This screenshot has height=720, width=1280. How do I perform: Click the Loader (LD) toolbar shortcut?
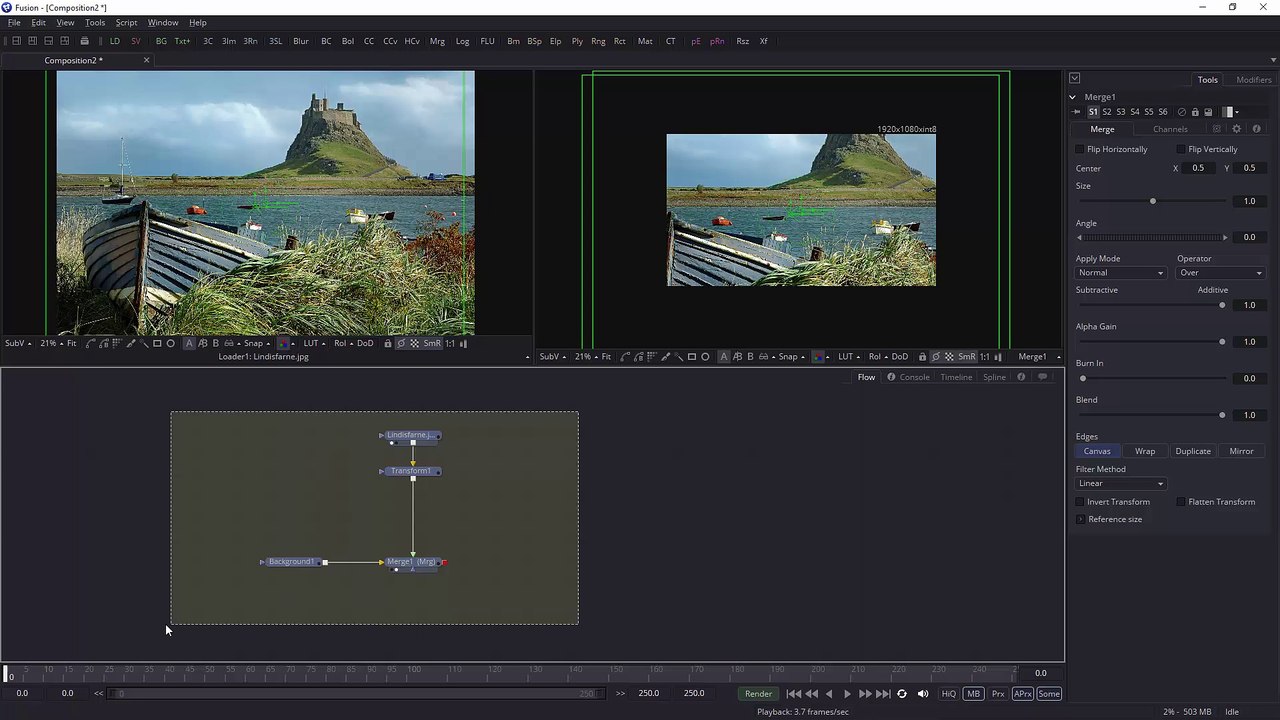pos(114,41)
